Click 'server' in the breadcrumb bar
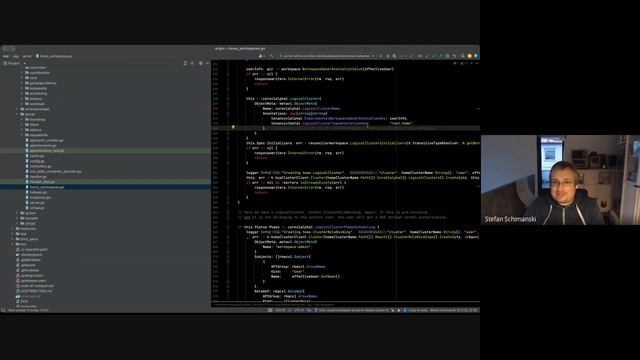 coord(27,56)
